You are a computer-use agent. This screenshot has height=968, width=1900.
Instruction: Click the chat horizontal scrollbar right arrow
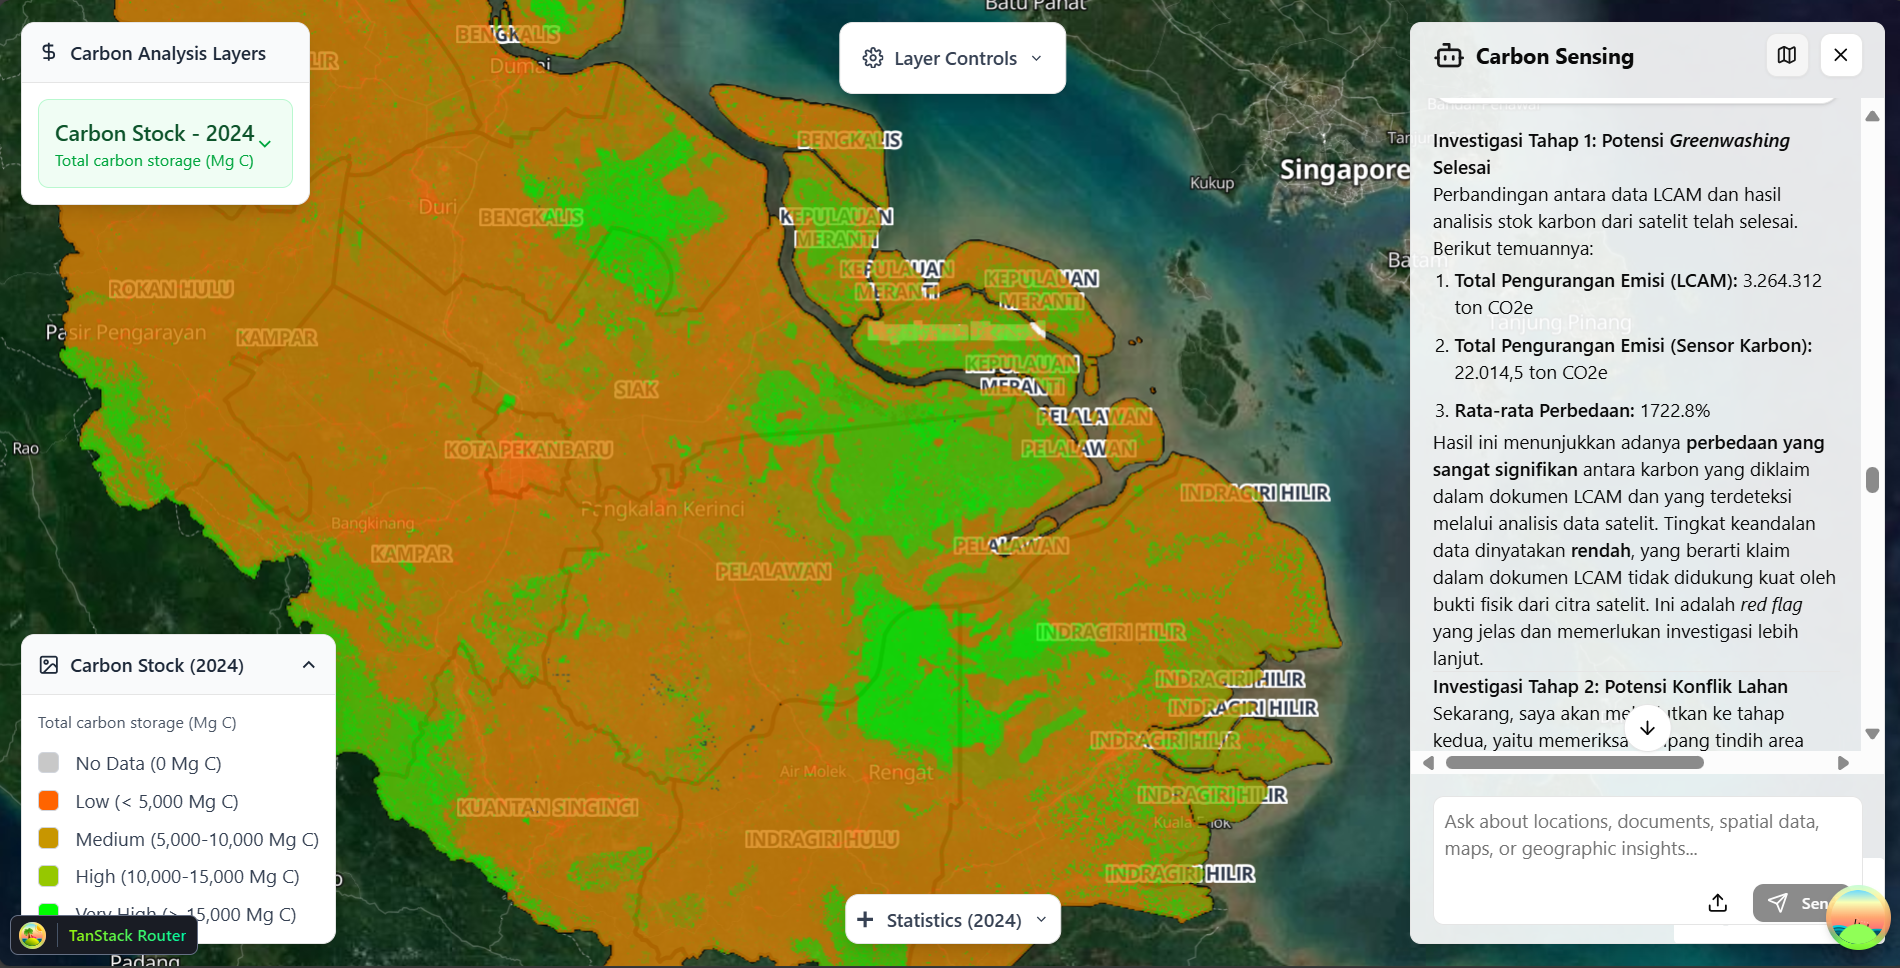coord(1842,763)
